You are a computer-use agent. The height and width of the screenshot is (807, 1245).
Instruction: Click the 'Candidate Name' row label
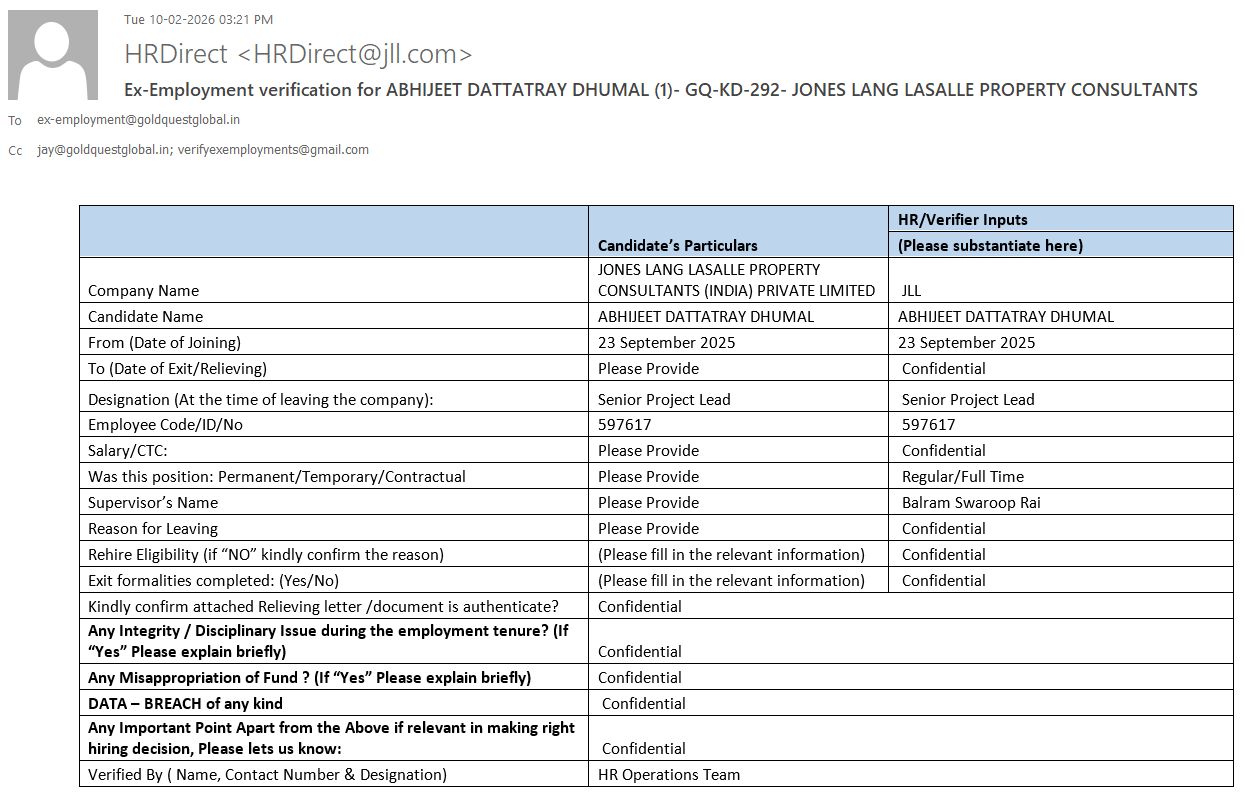point(145,317)
